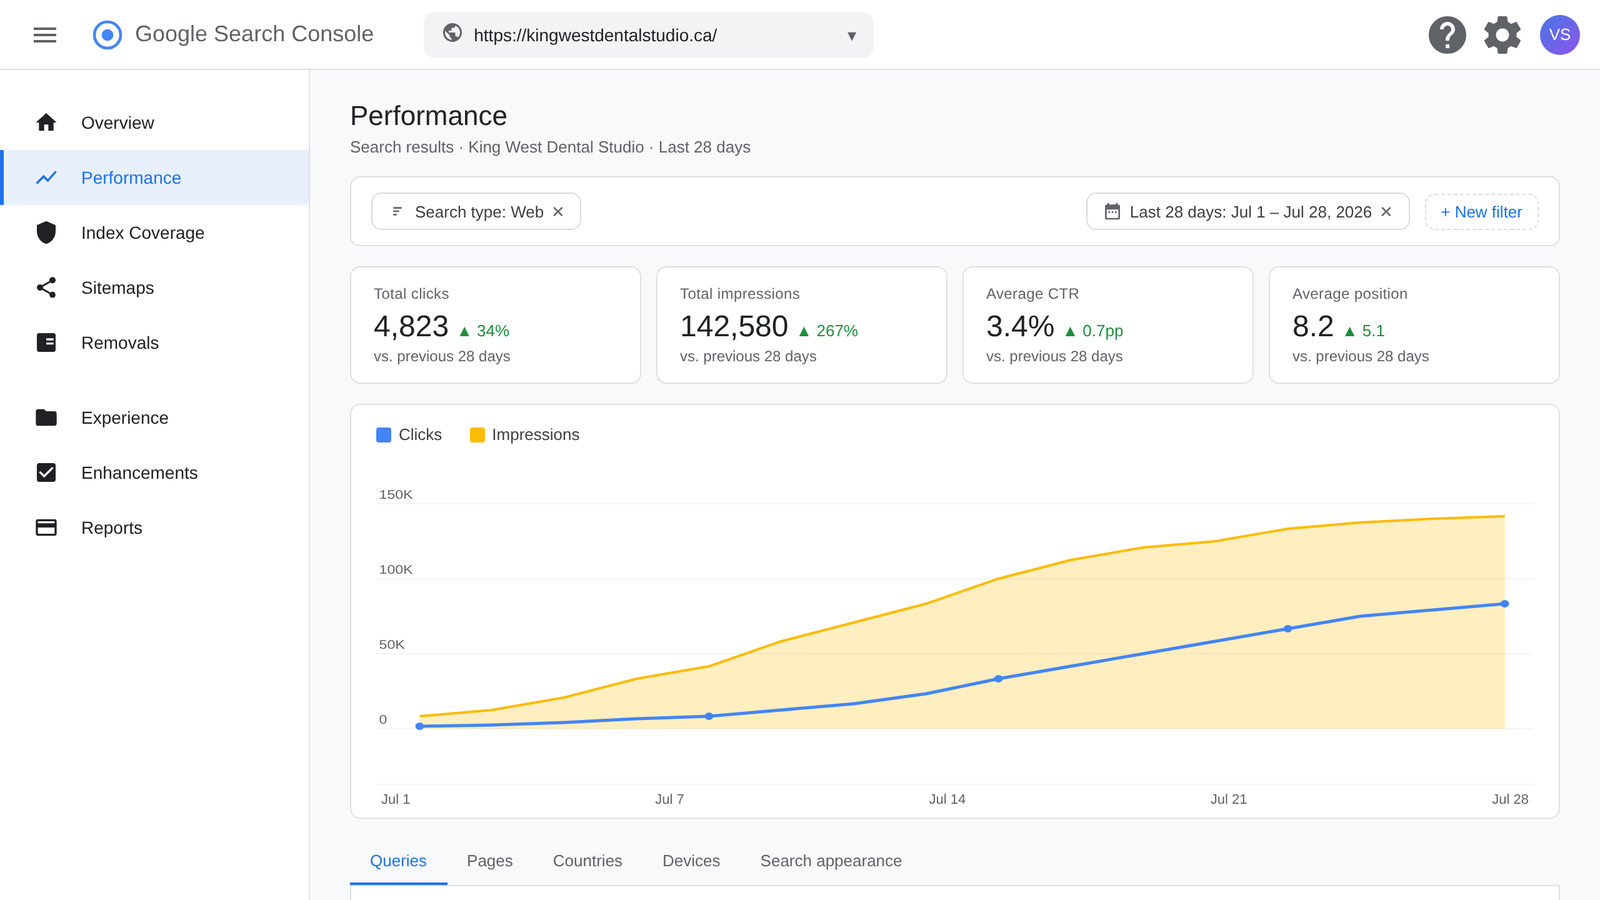The width and height of the screenshot is (1600, 900).
Task: Click the Jul 28 clicks data point
Action: pyautogui.click(x=1505, y=604)
